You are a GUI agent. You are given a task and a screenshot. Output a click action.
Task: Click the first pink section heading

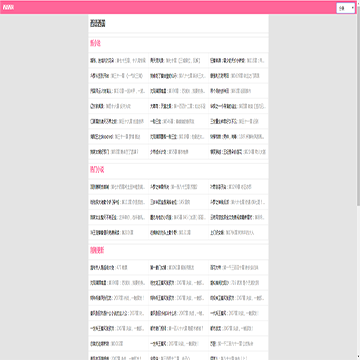[x=95, y=43]
